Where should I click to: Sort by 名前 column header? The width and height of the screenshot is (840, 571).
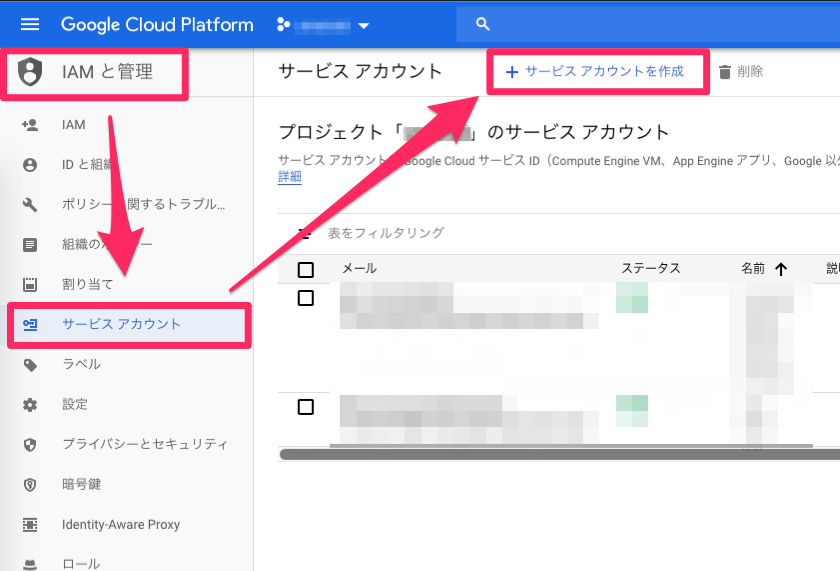point(753,268)
